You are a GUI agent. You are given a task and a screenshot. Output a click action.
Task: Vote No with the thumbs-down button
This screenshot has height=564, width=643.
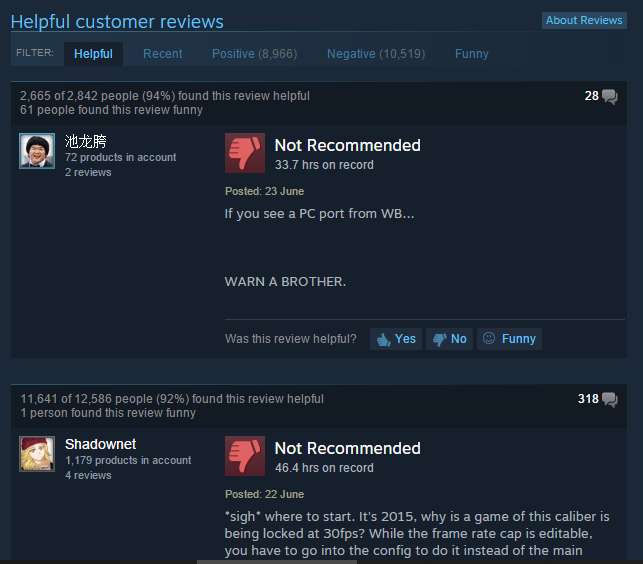click(x=449, y=339)
